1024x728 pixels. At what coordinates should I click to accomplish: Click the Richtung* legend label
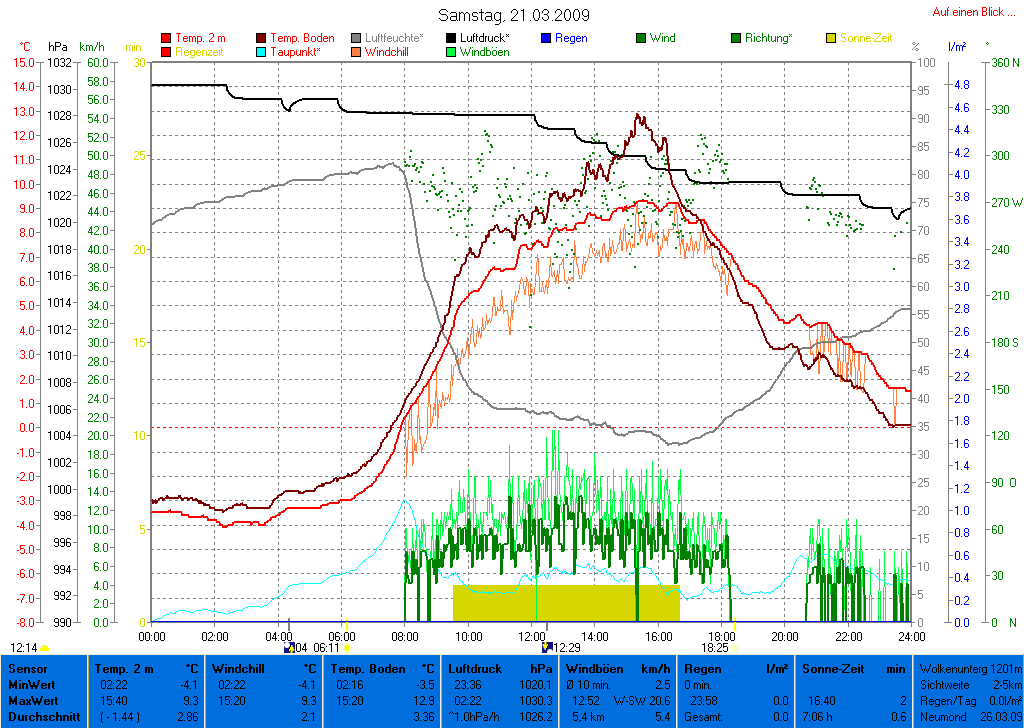768,38
